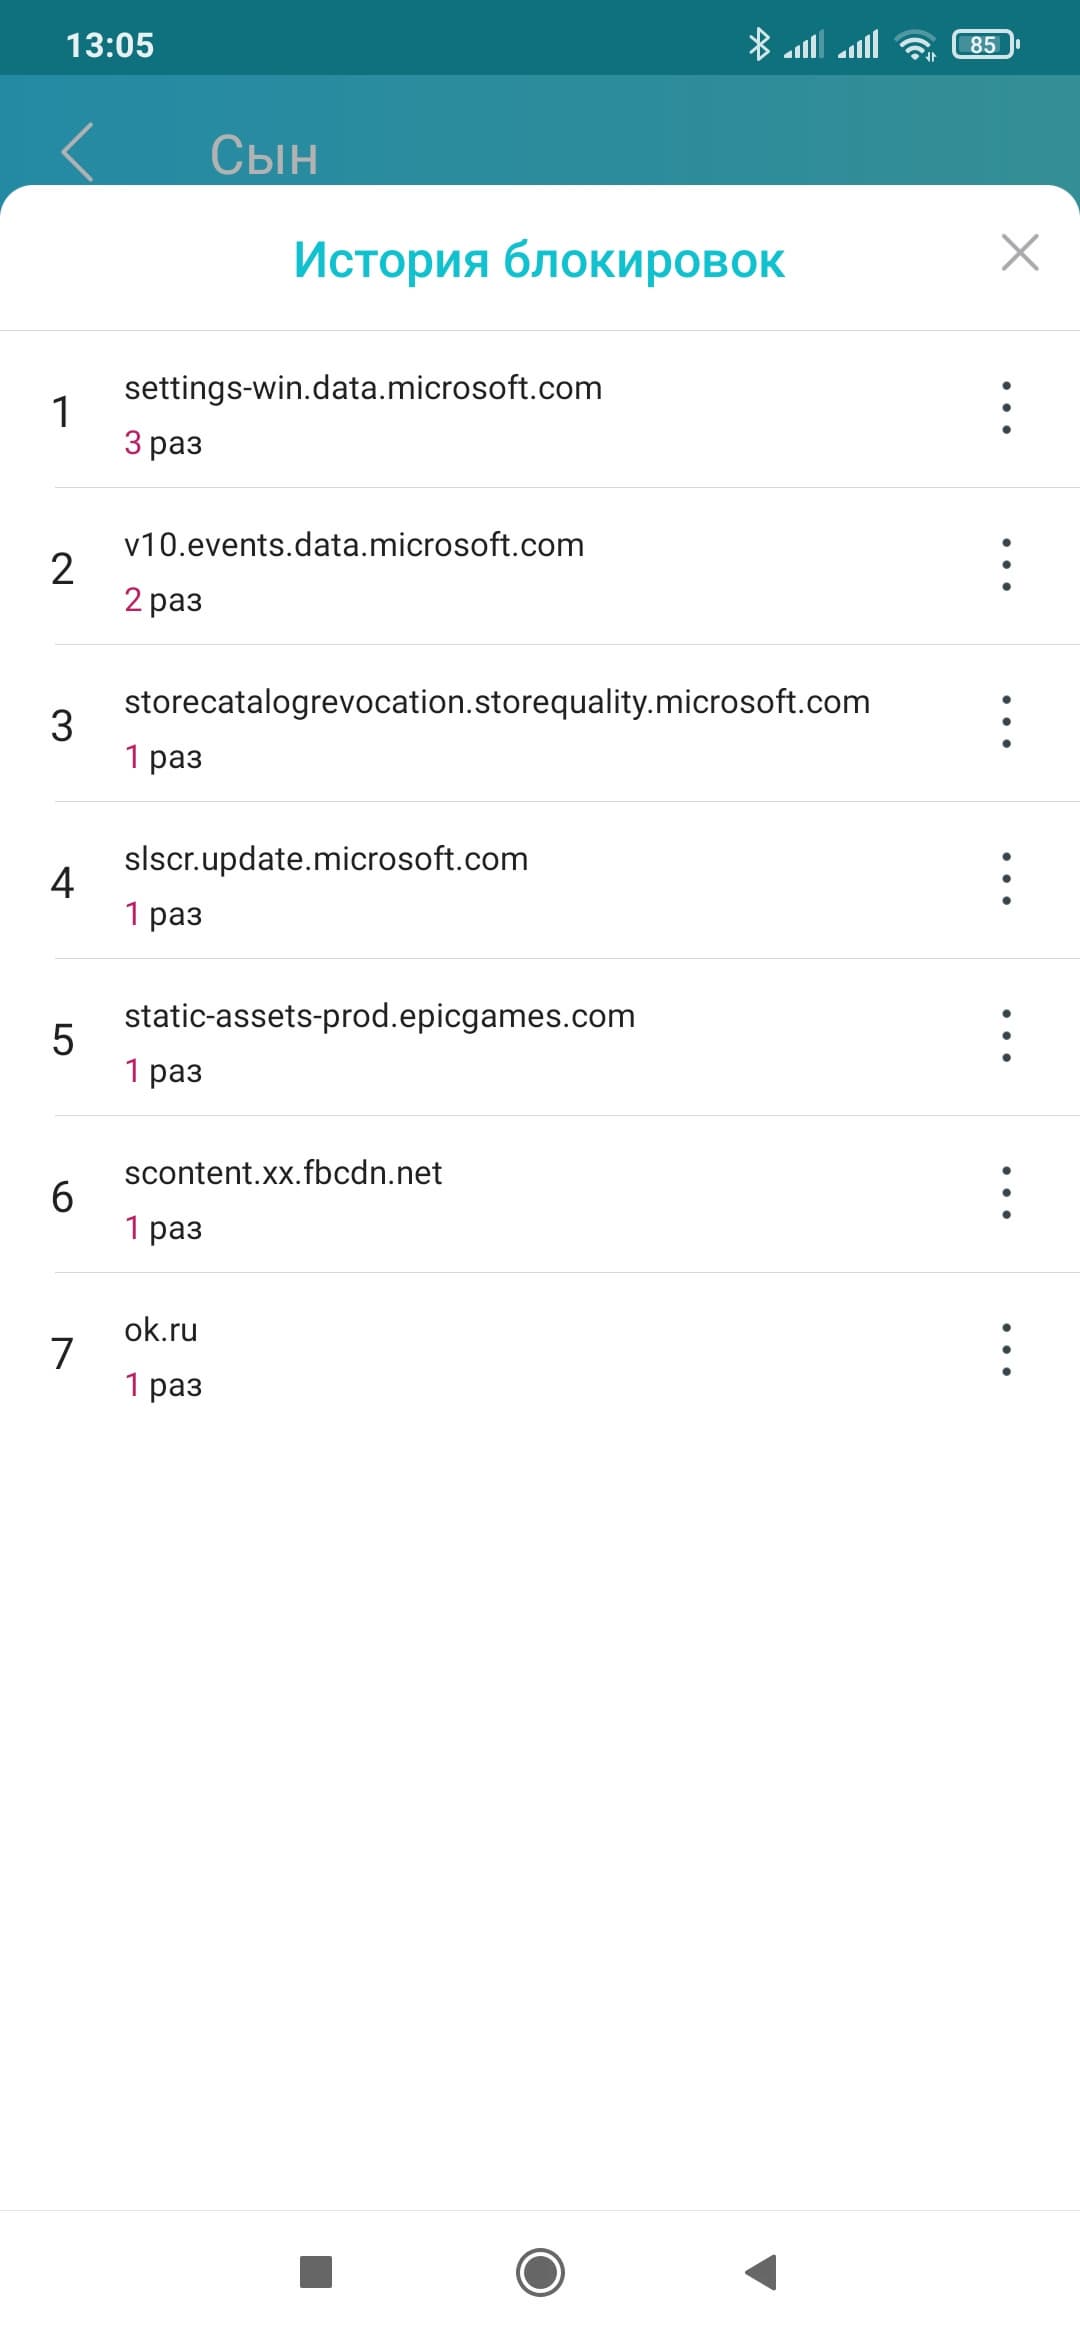Open more options for ok.ru

[x=1006, y=1350]
